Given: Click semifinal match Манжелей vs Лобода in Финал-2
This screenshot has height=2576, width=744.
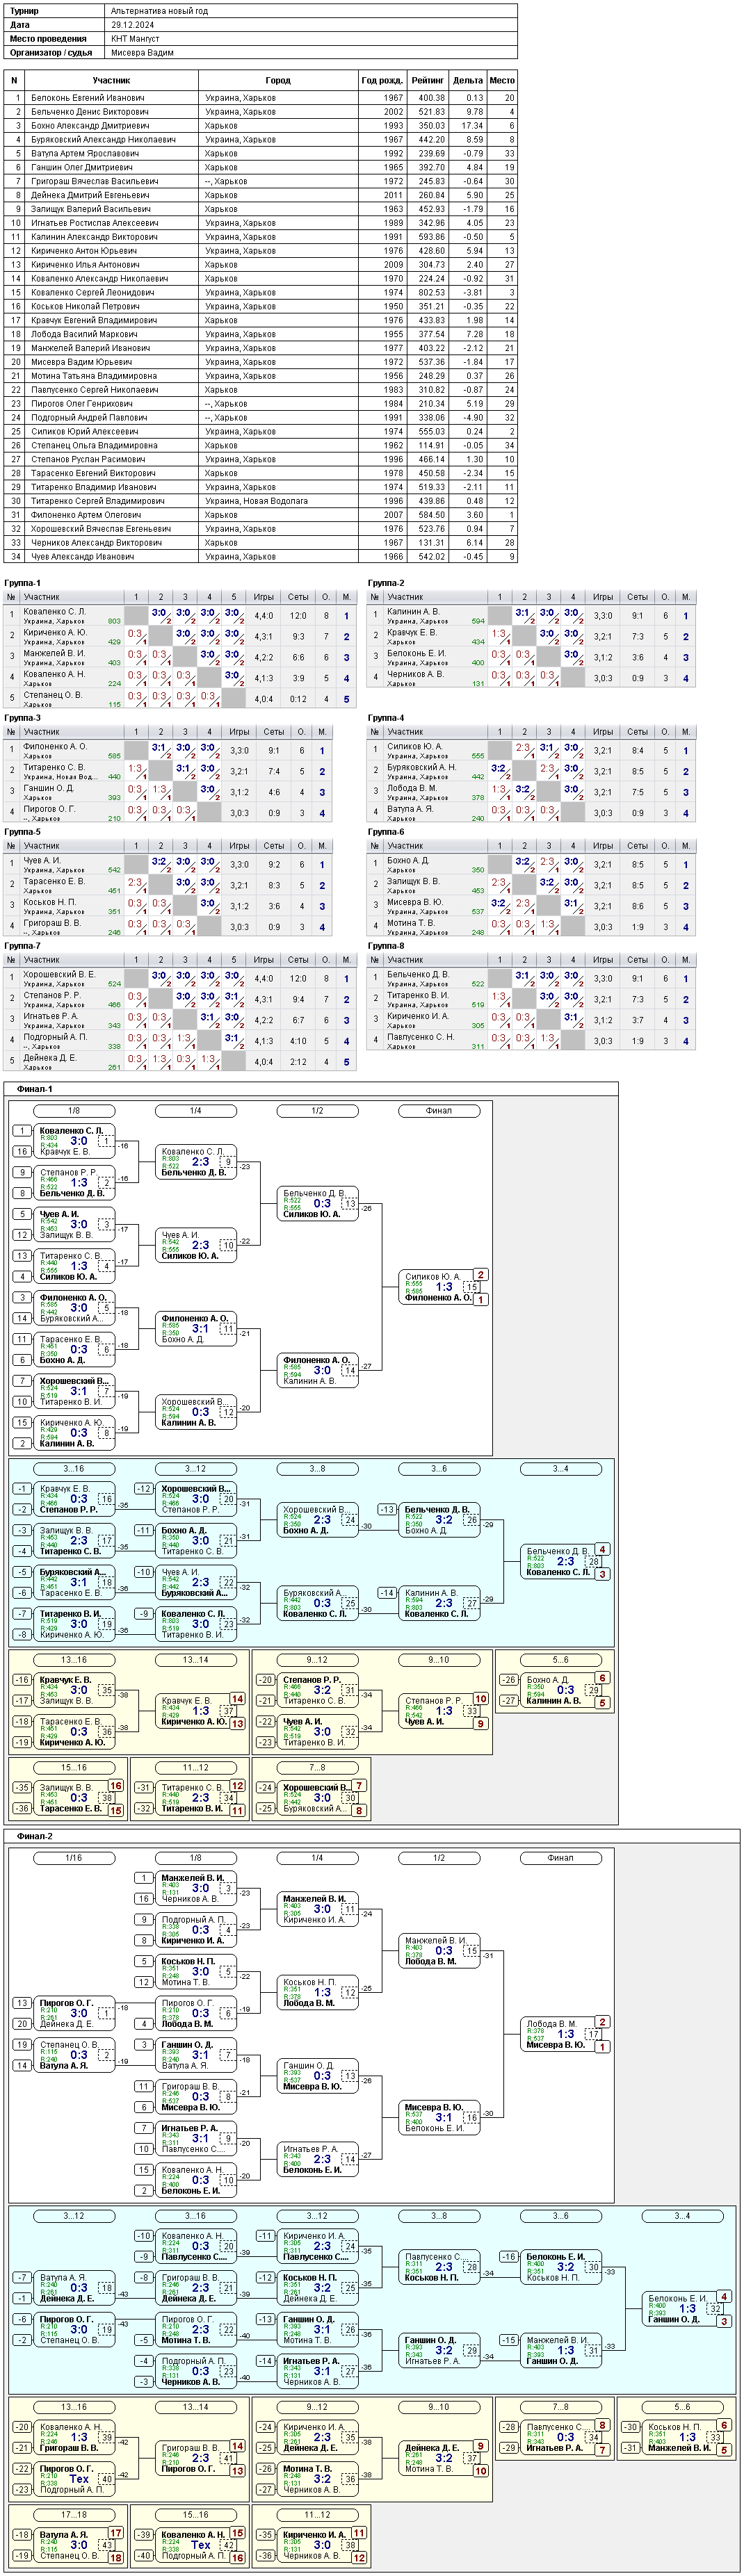Looking at the screenshot, I should tap(439, 1951).
